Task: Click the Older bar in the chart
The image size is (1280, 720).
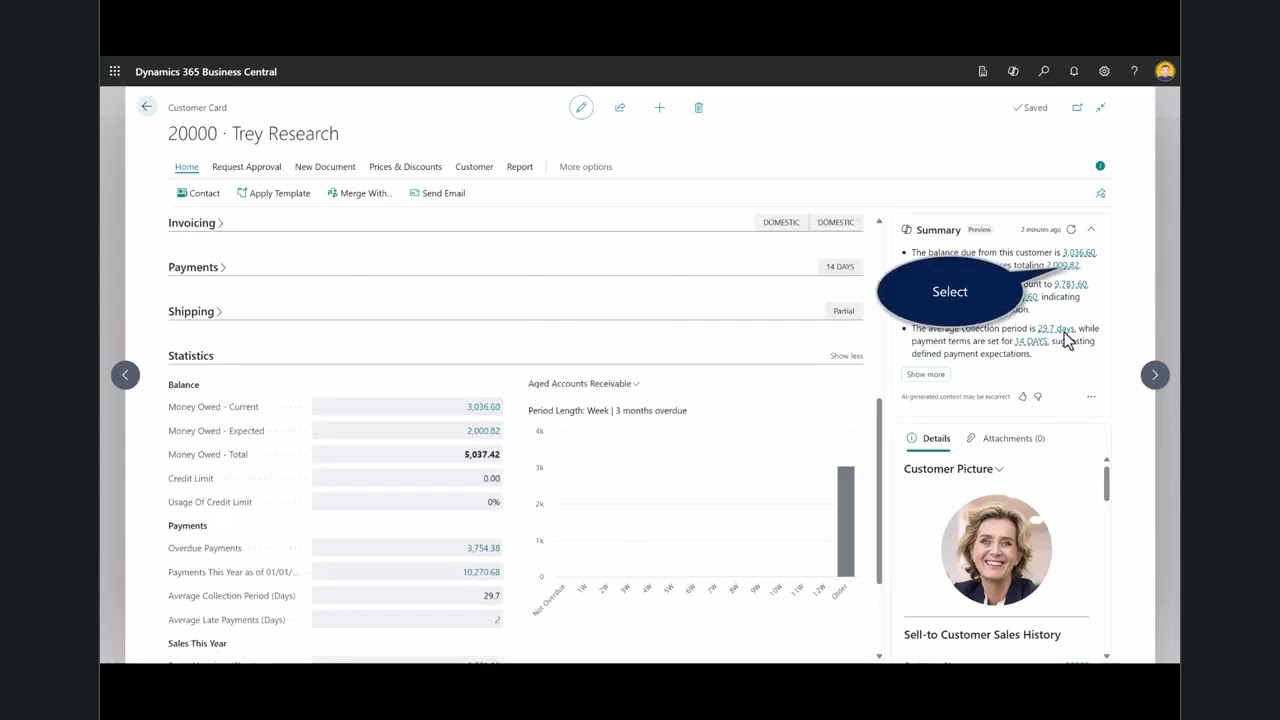Action: point(846,521)
